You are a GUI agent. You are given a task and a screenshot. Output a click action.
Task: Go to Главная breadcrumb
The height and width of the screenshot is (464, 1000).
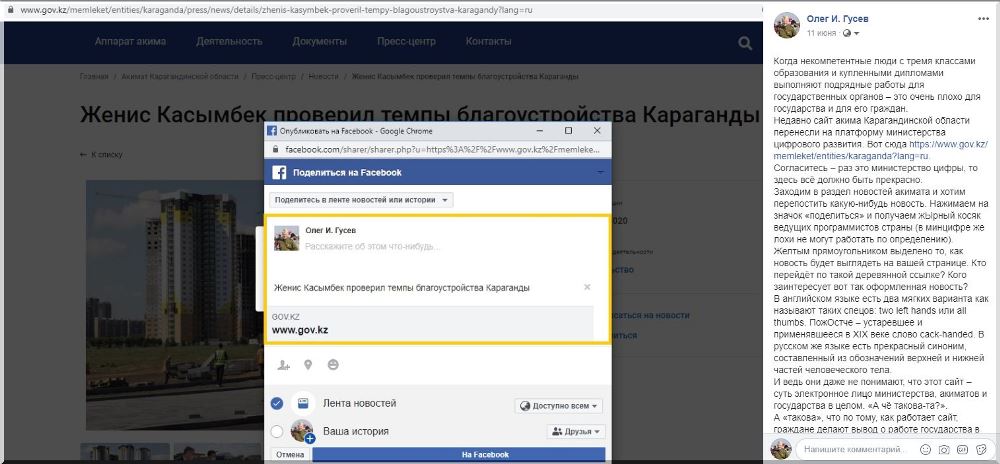click(x=94, y=76)
